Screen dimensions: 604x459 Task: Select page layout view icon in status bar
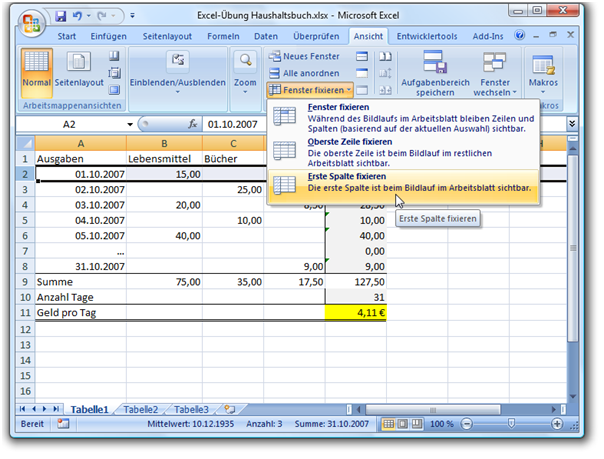click(403, 424)
